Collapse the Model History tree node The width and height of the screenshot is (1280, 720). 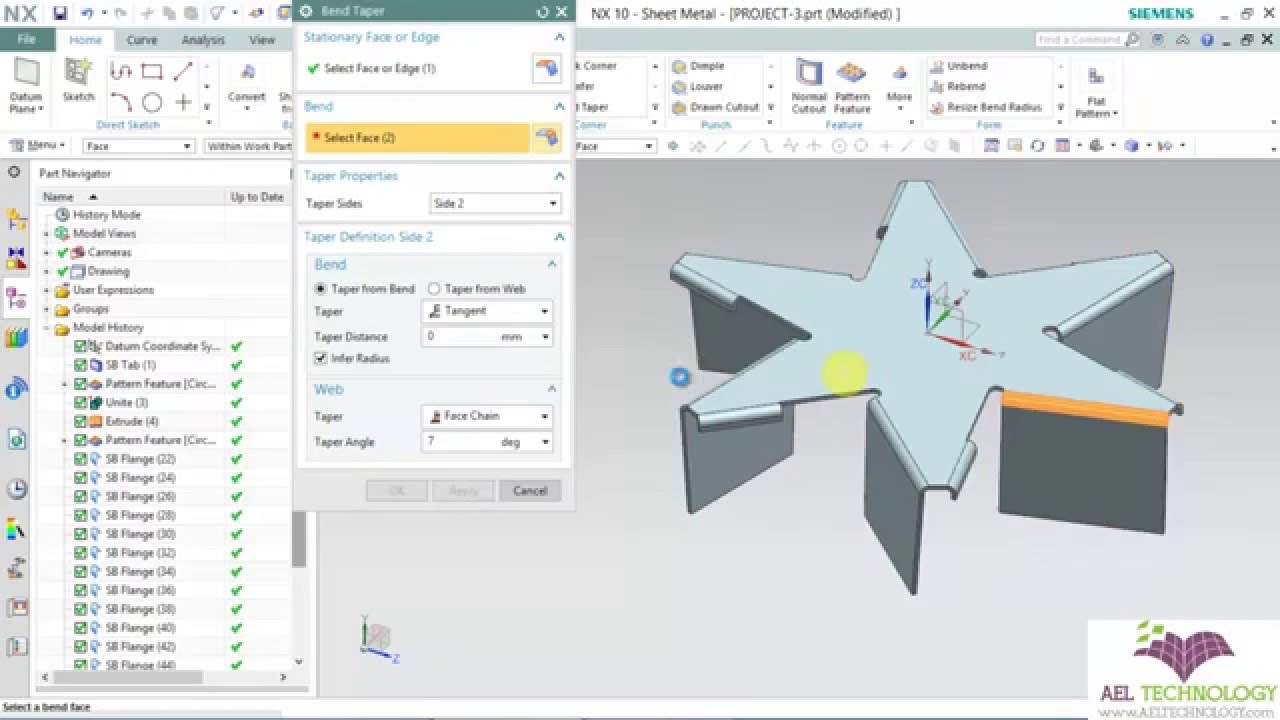click(46, 328)
